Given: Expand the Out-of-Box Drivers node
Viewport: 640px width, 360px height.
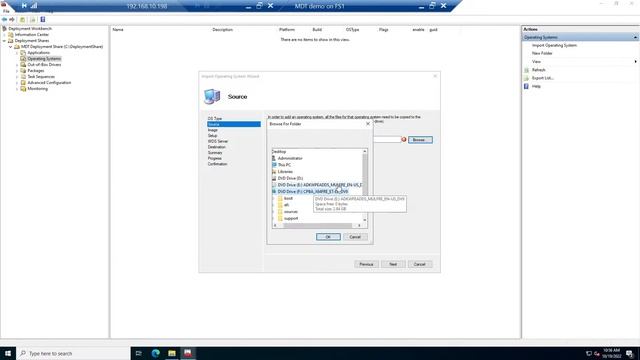Looking at the screenshot, I should tap(17, 64).
